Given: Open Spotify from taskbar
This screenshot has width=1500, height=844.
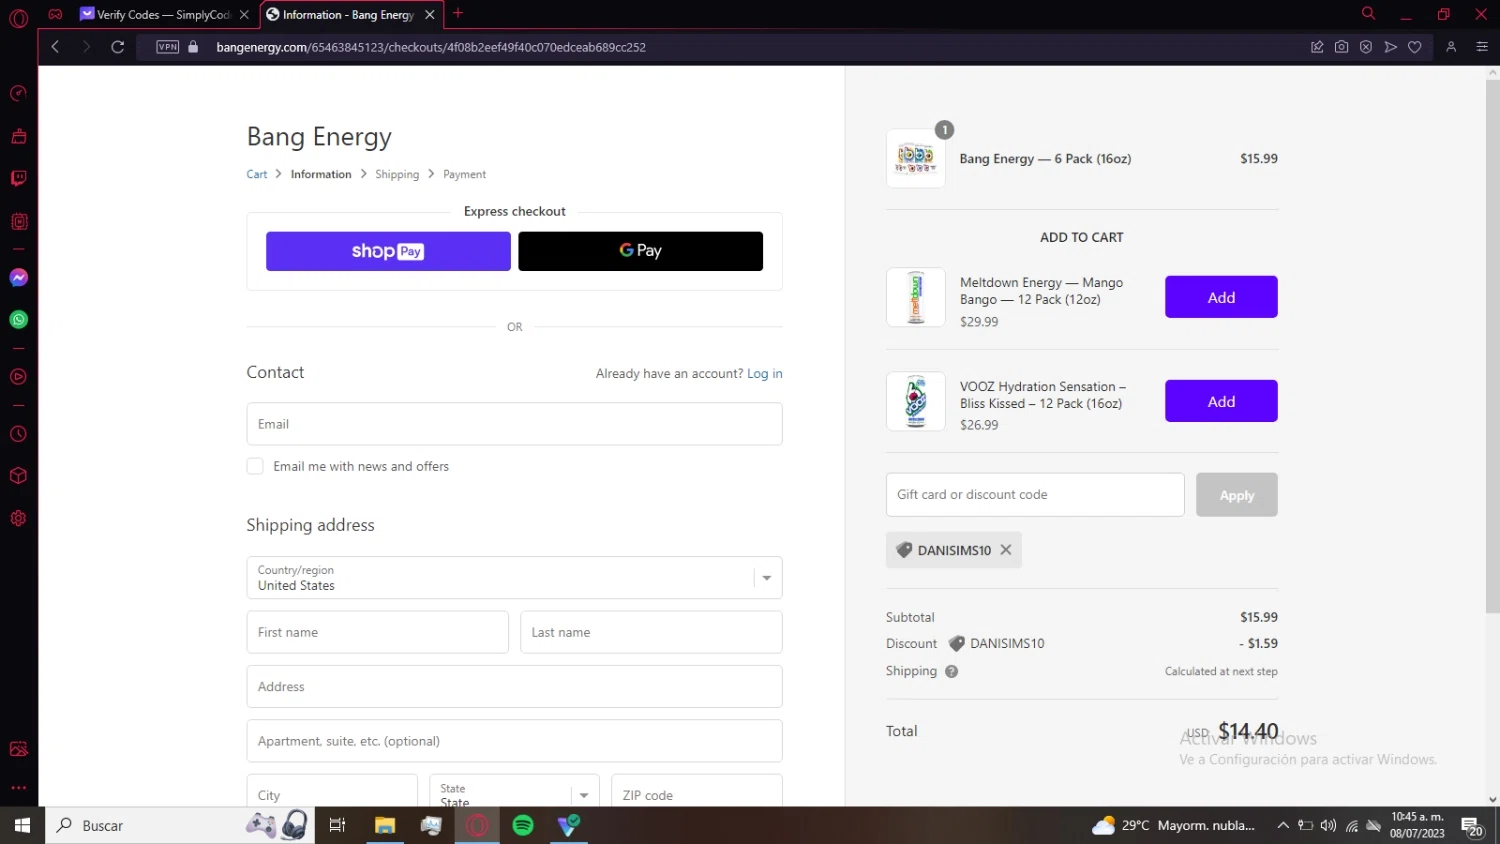Looking at the screenshot, I should (x=523, y=825).
